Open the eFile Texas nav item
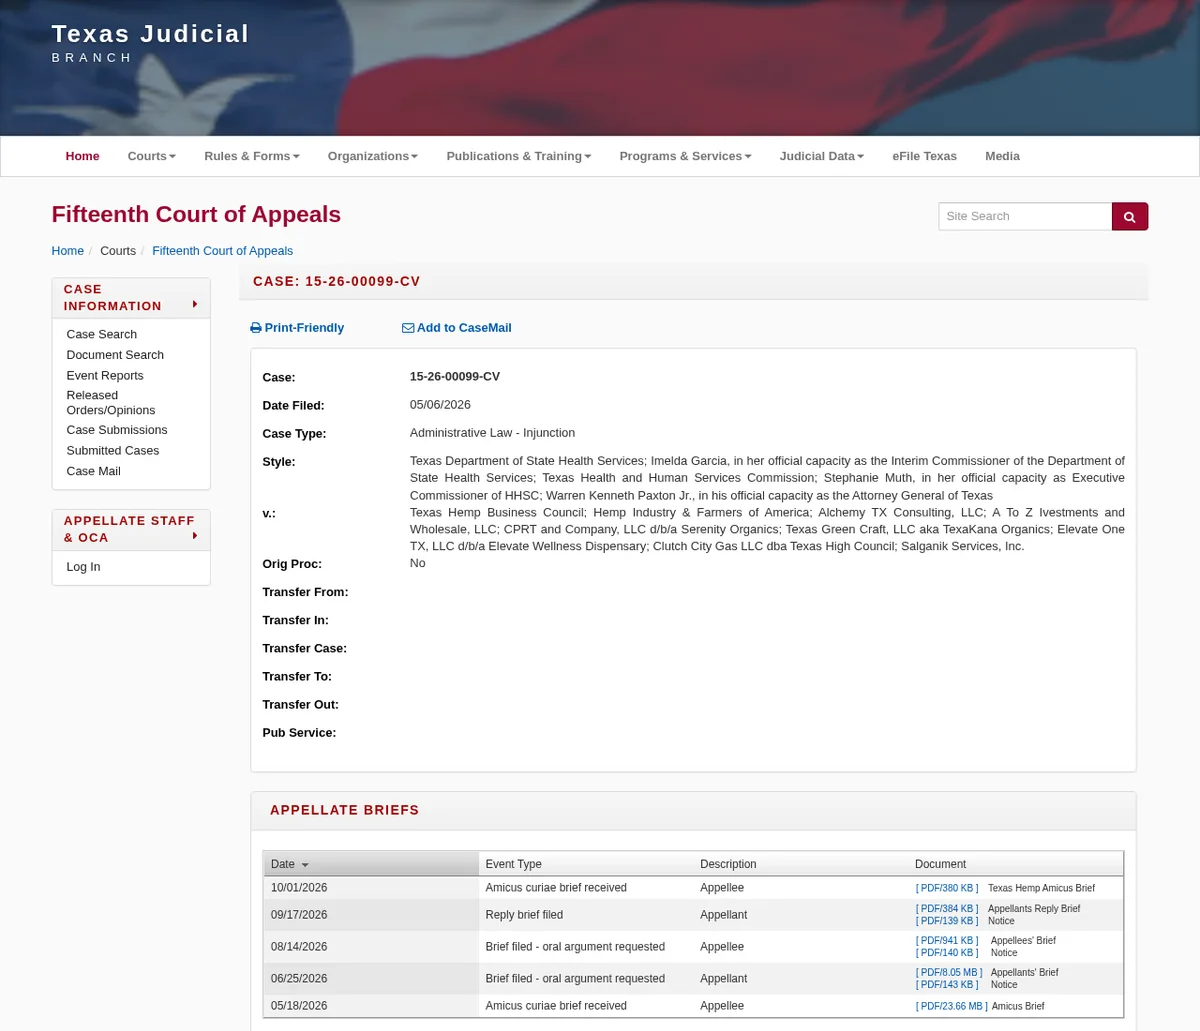This screenshot has height=1031, width=1200. click(925, 156)
